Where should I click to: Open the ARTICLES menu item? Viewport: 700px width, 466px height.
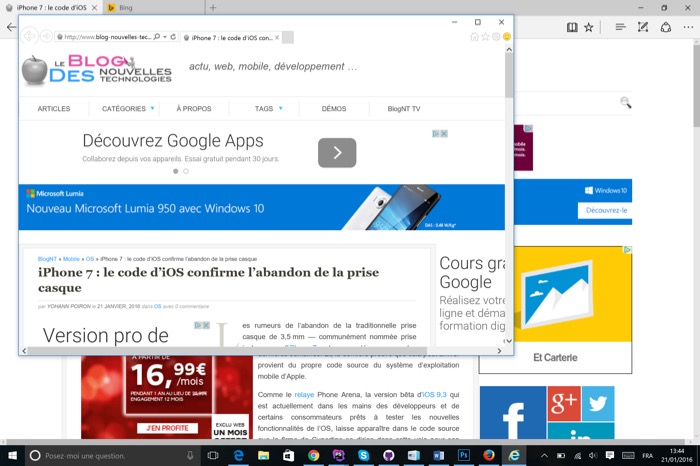[54, 108]
